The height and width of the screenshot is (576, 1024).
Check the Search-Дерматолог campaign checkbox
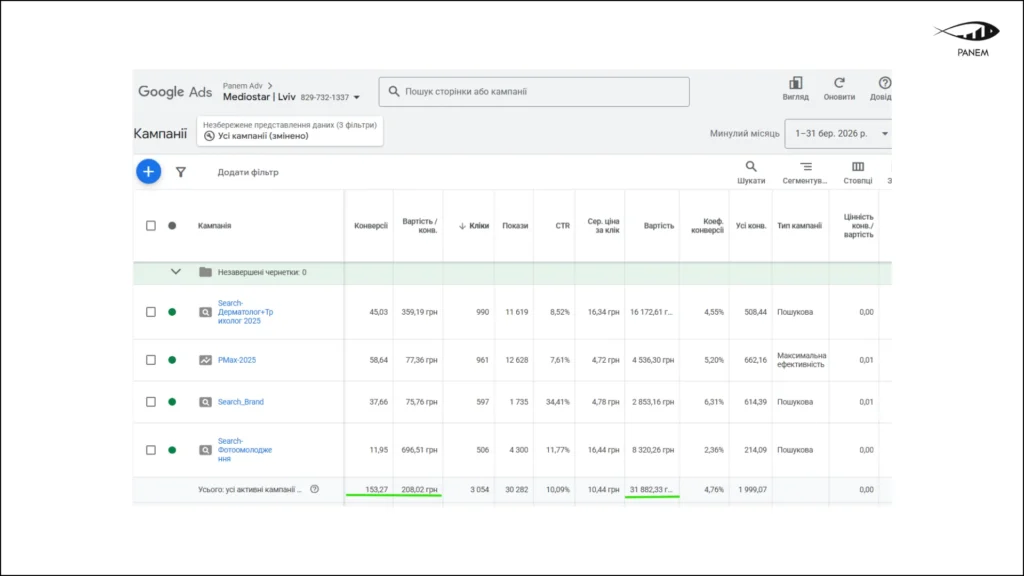(151, 312)
